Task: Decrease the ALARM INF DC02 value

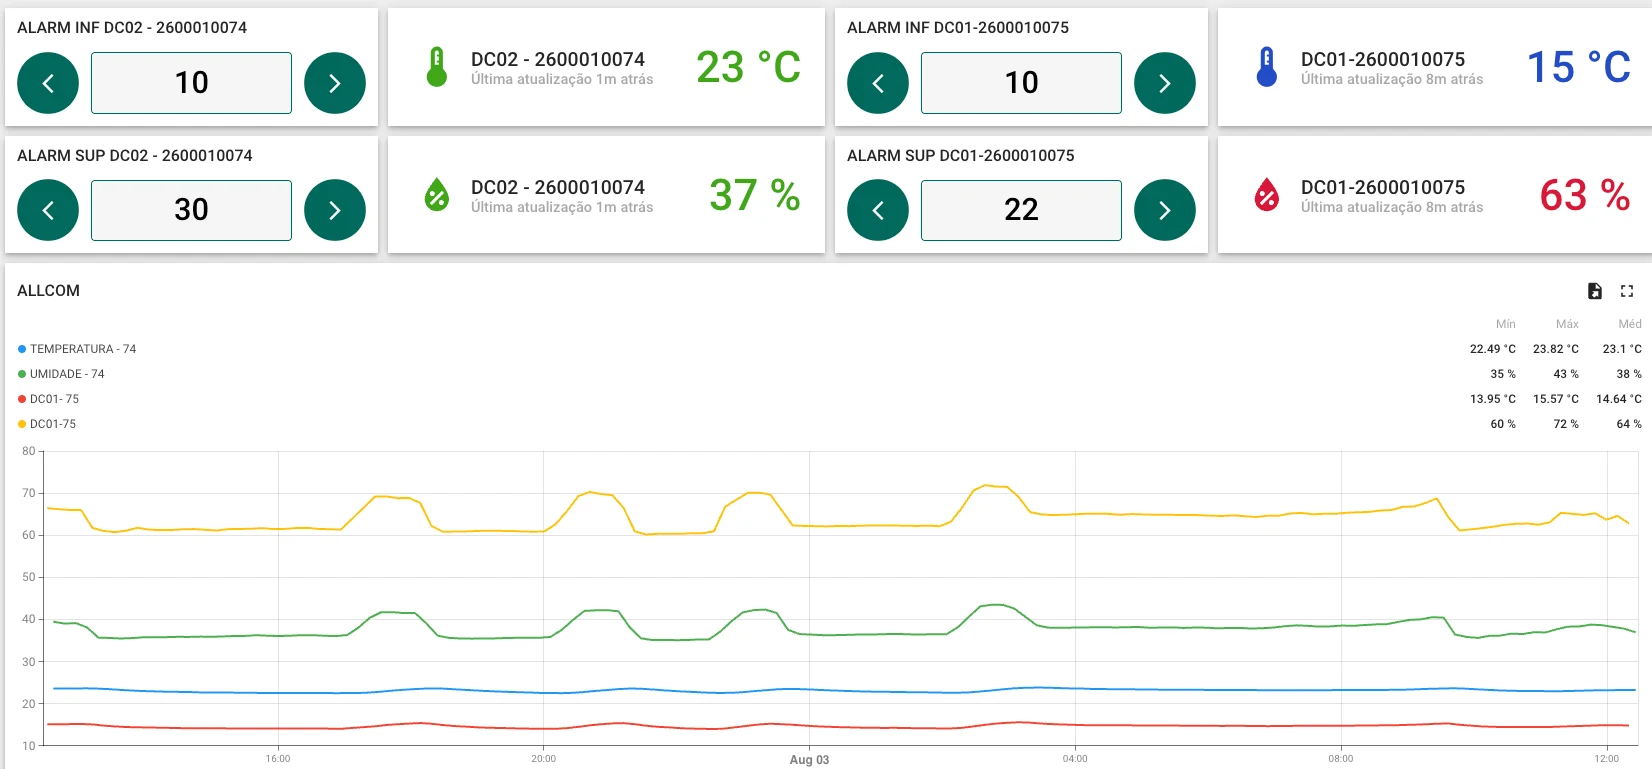Action: point(48,83)
